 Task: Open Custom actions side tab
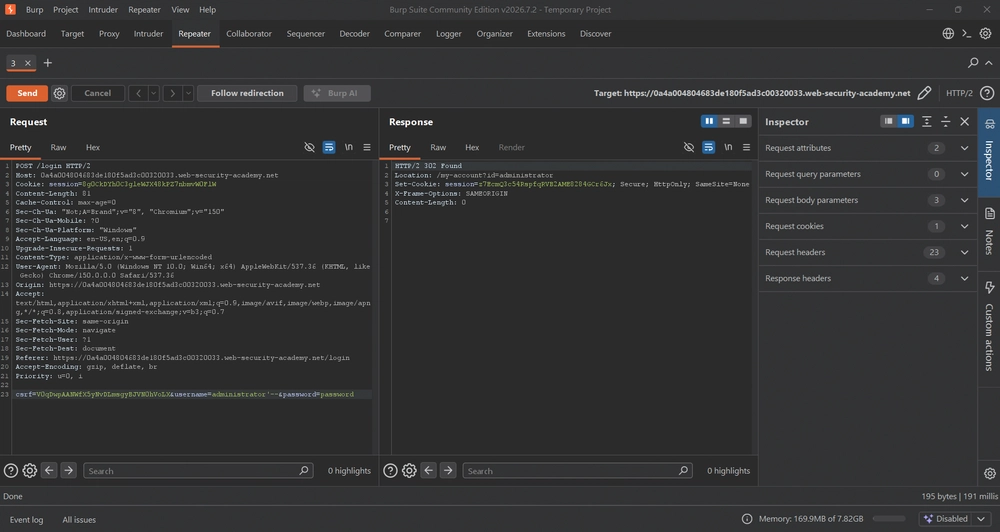[x=989, y=327]
